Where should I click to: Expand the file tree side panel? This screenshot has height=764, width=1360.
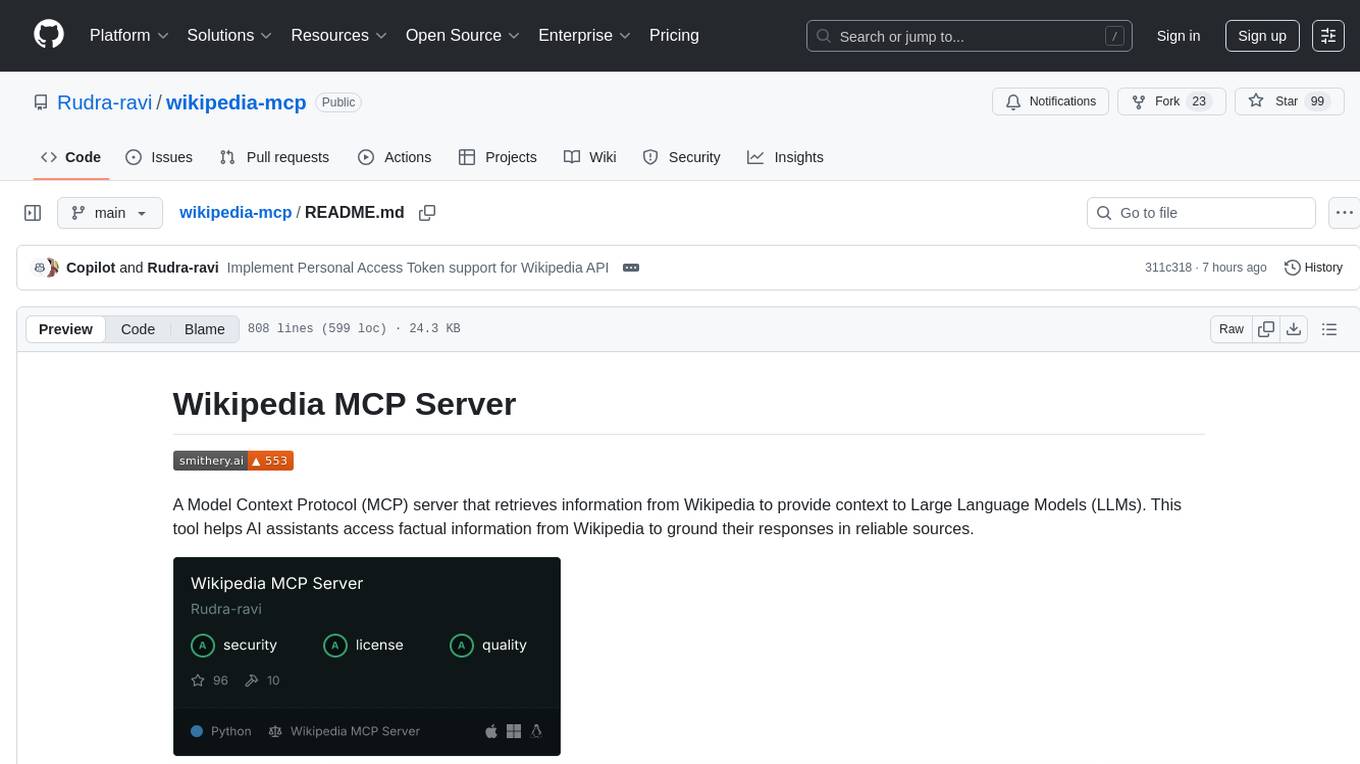click(33, 213)
